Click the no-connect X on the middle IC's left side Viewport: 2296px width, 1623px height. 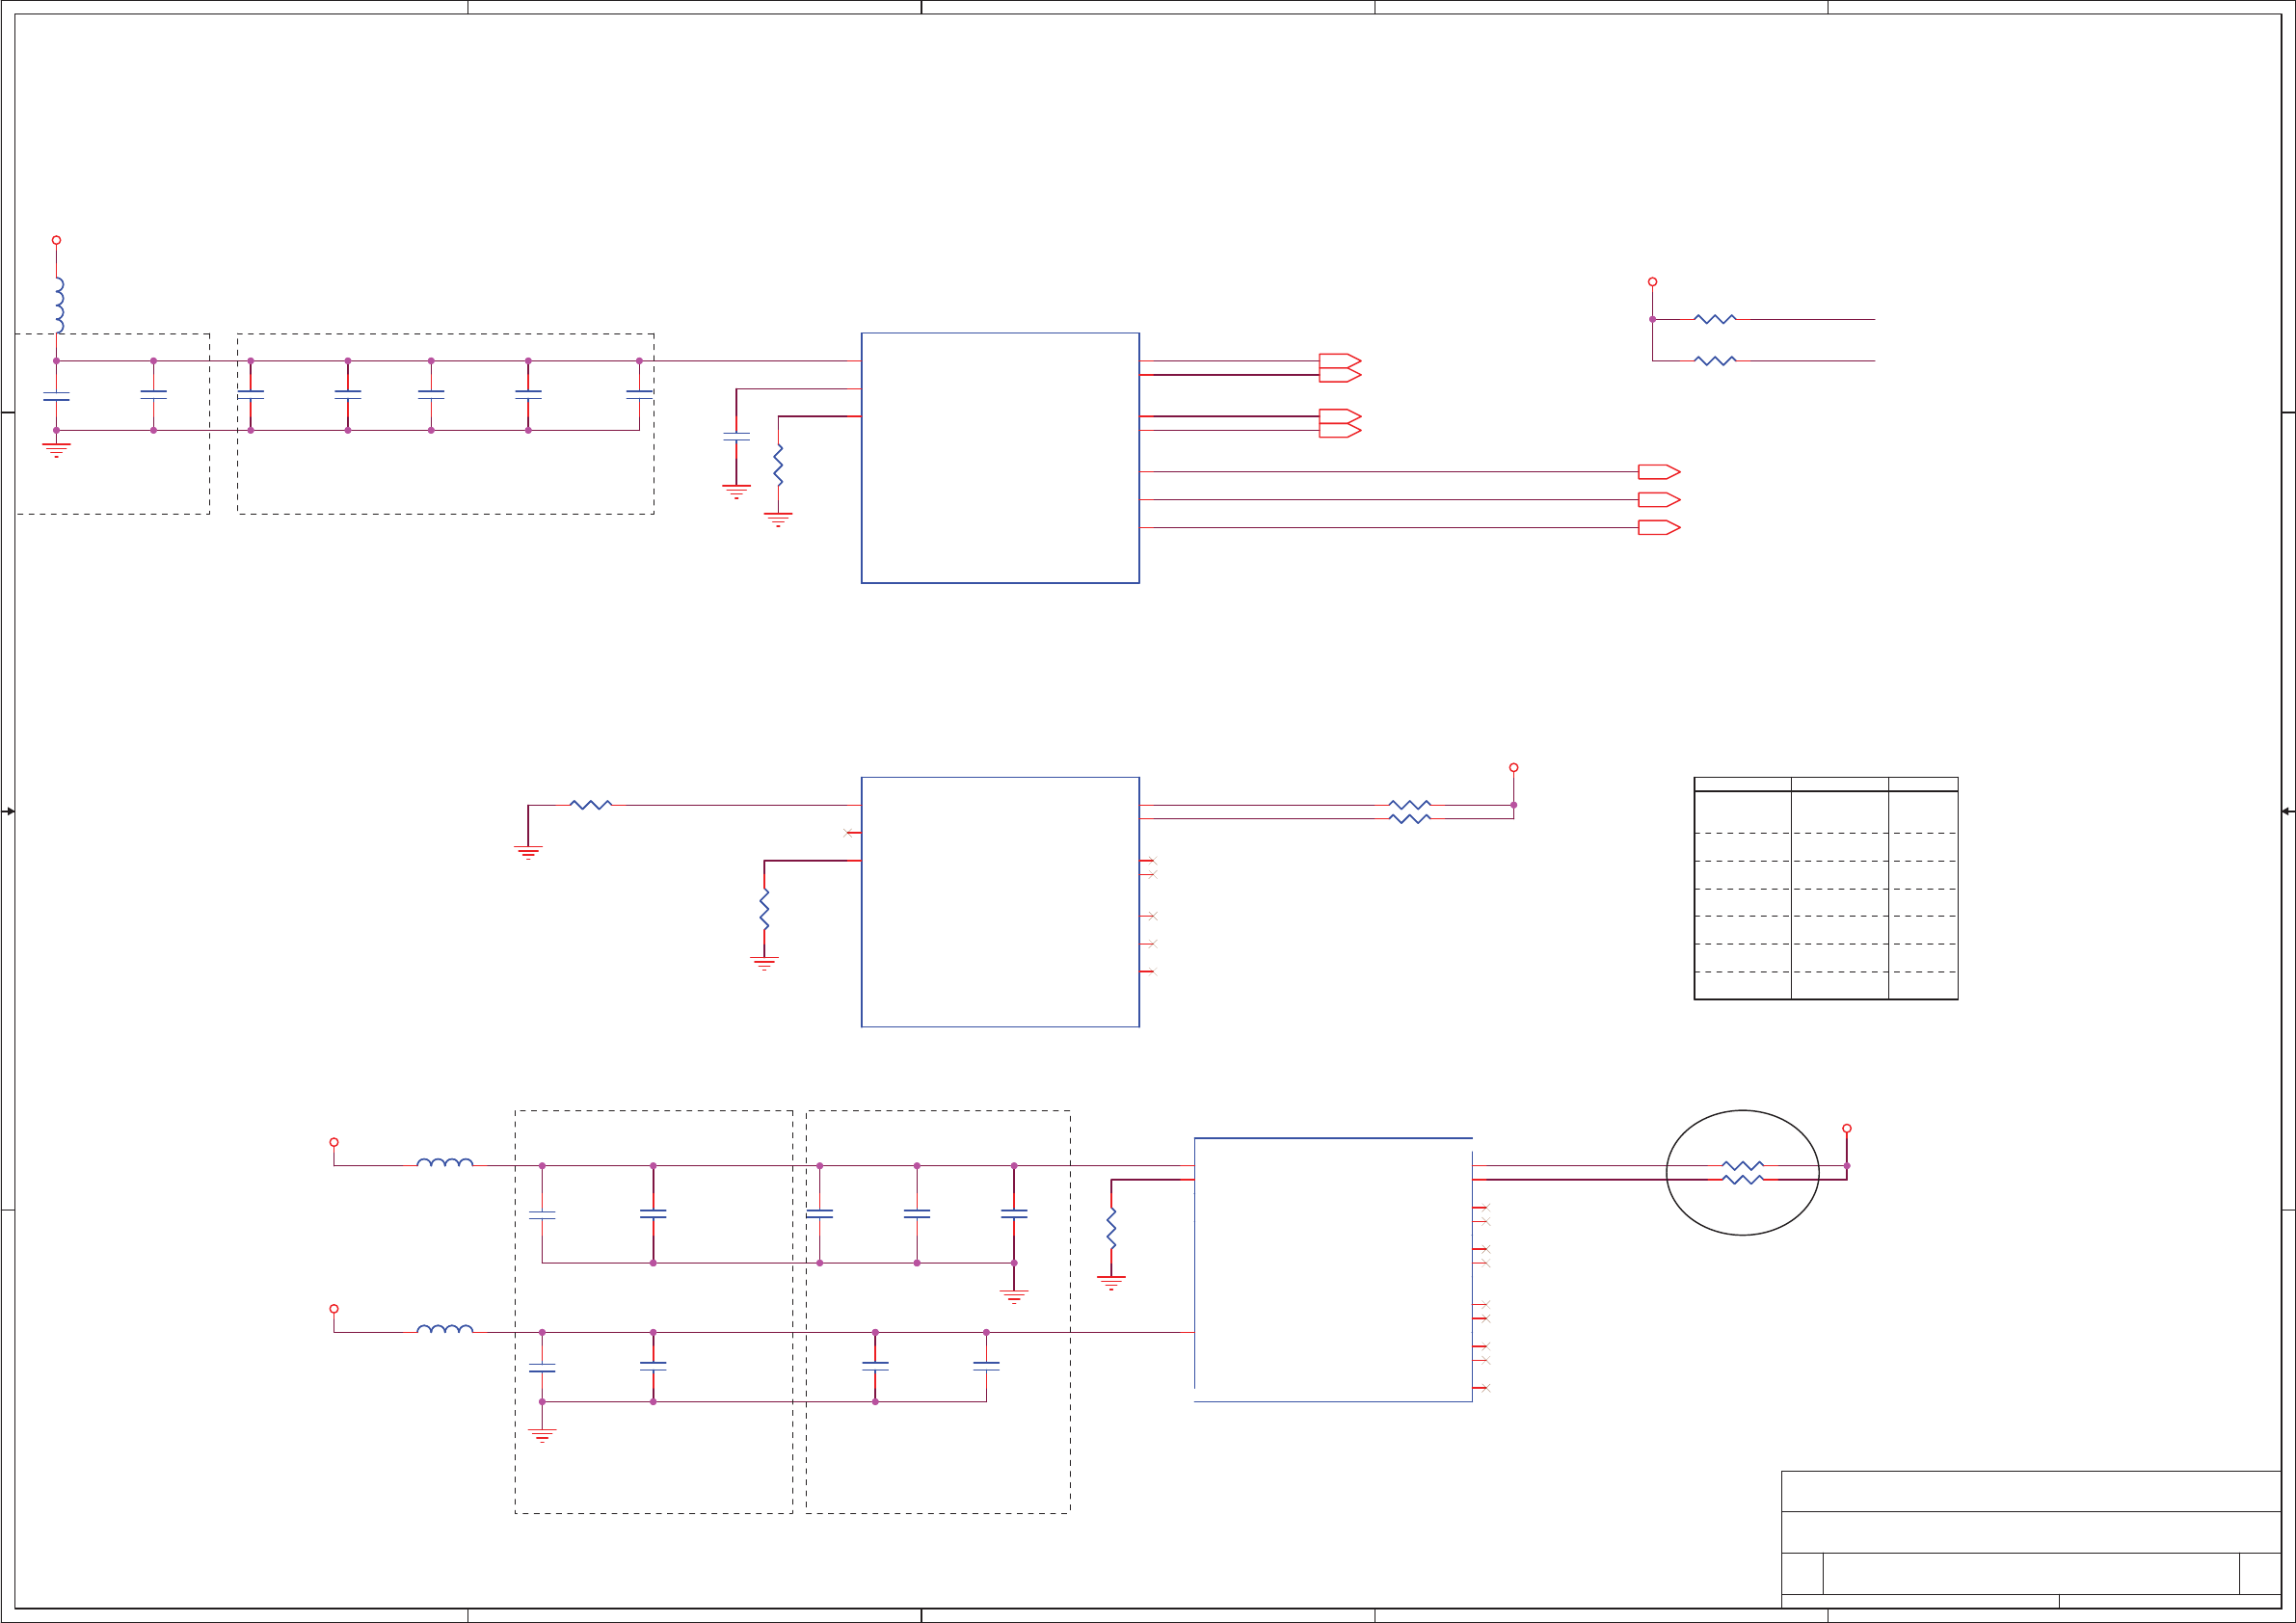[849, 832]
